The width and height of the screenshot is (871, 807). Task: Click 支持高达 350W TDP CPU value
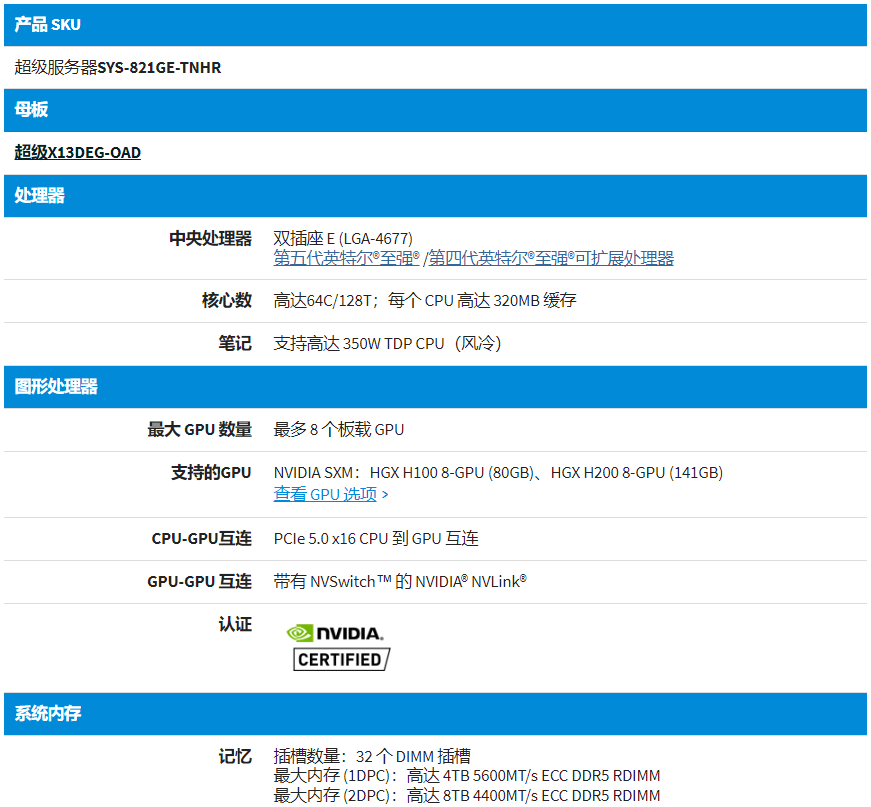tap(387, 343)
